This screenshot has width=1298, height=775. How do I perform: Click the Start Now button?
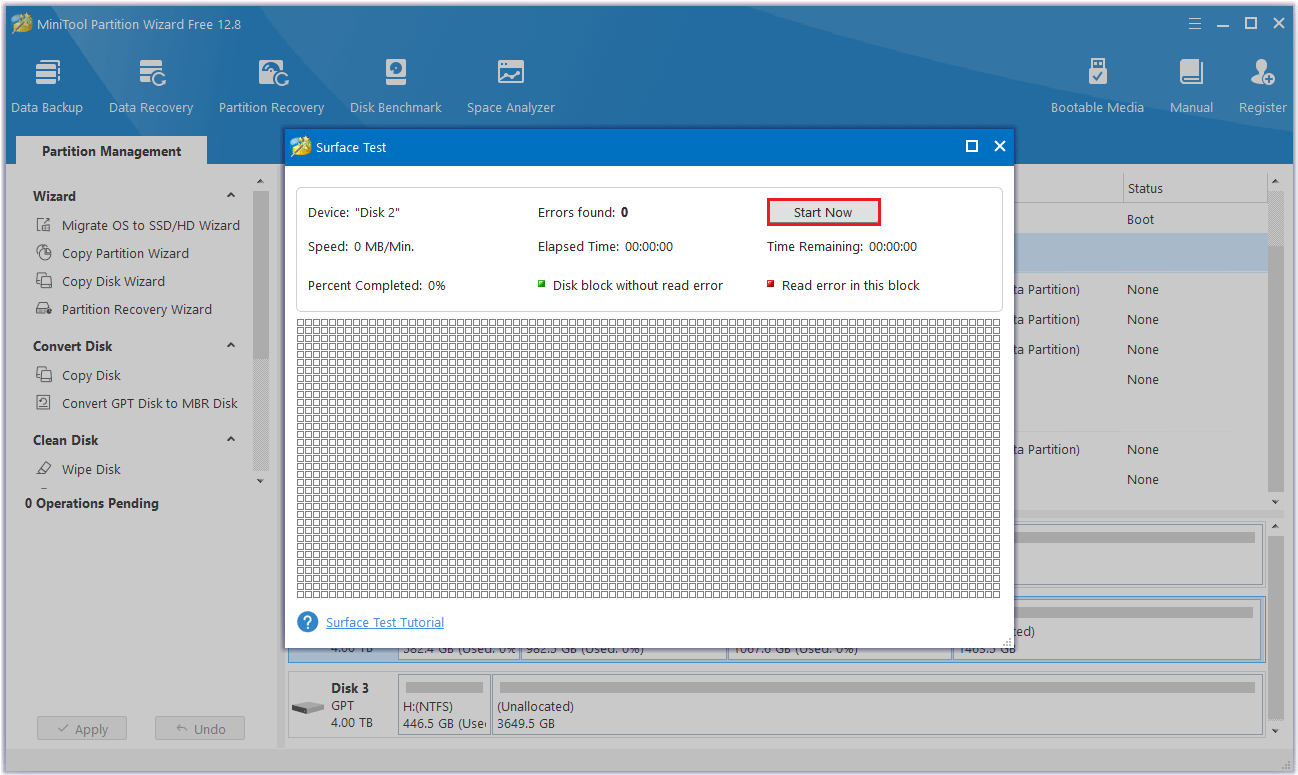tap(823, 212)
